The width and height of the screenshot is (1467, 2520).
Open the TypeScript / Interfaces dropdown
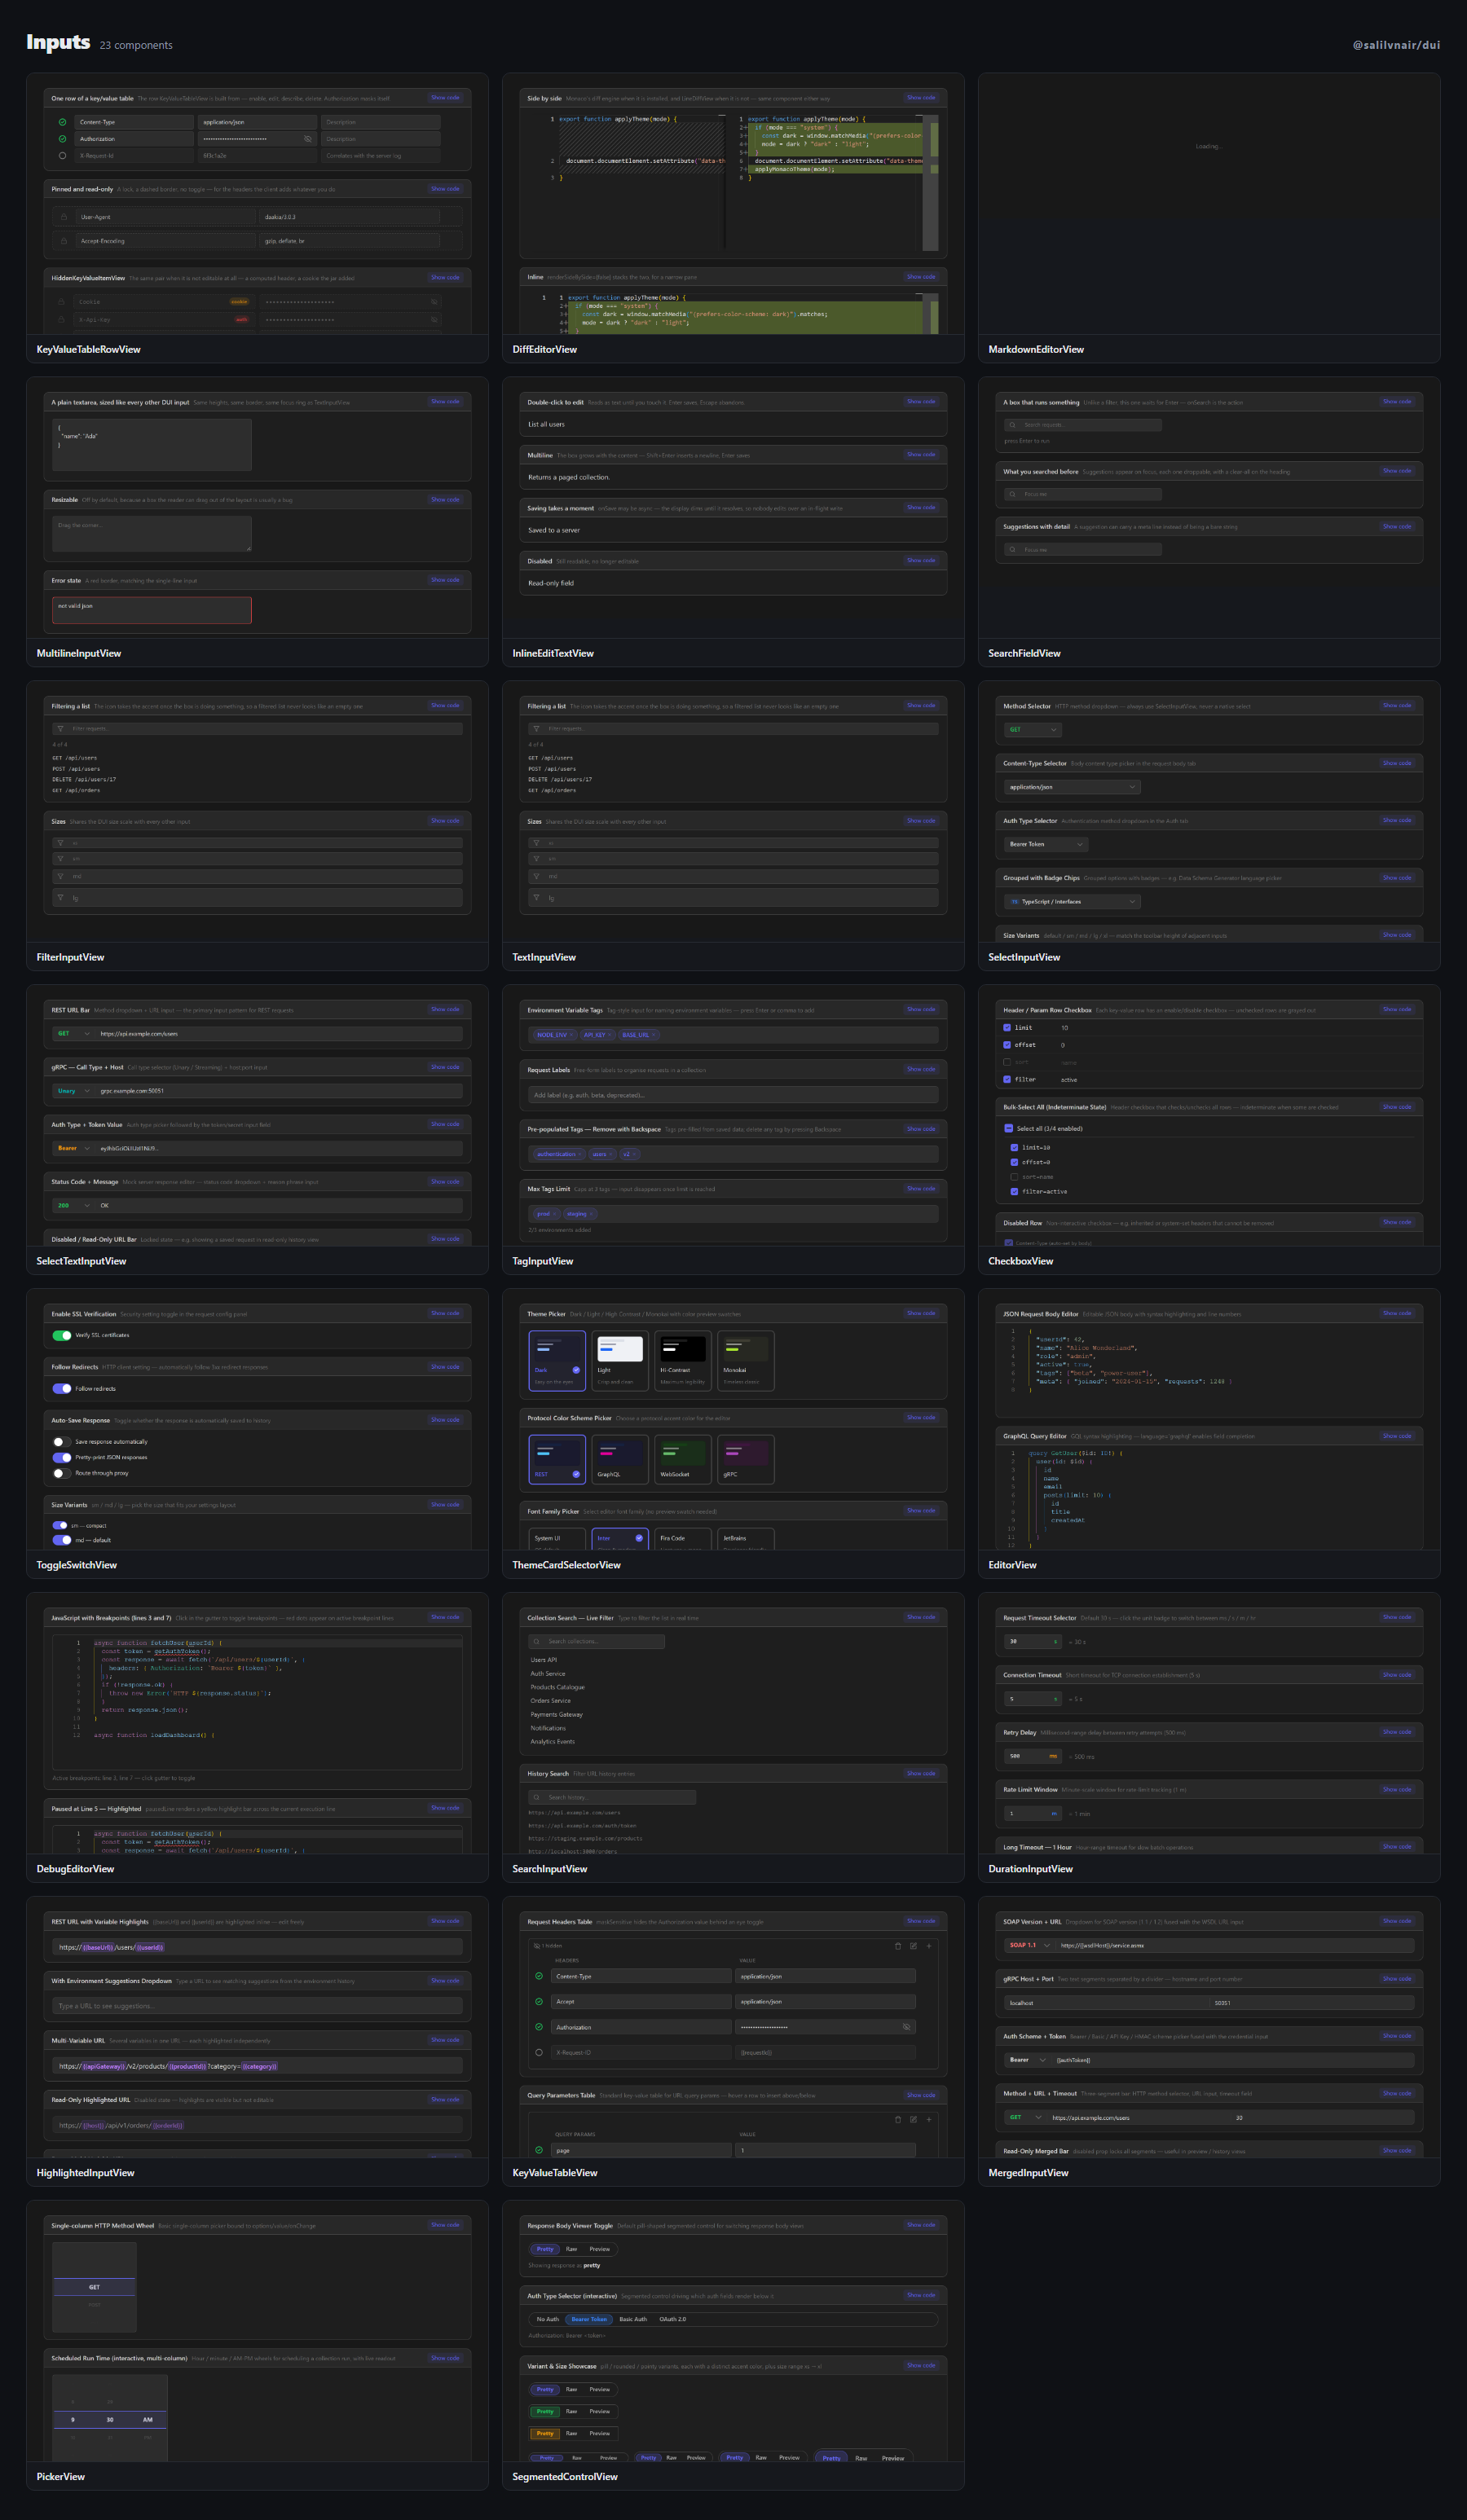(1072, 901)
